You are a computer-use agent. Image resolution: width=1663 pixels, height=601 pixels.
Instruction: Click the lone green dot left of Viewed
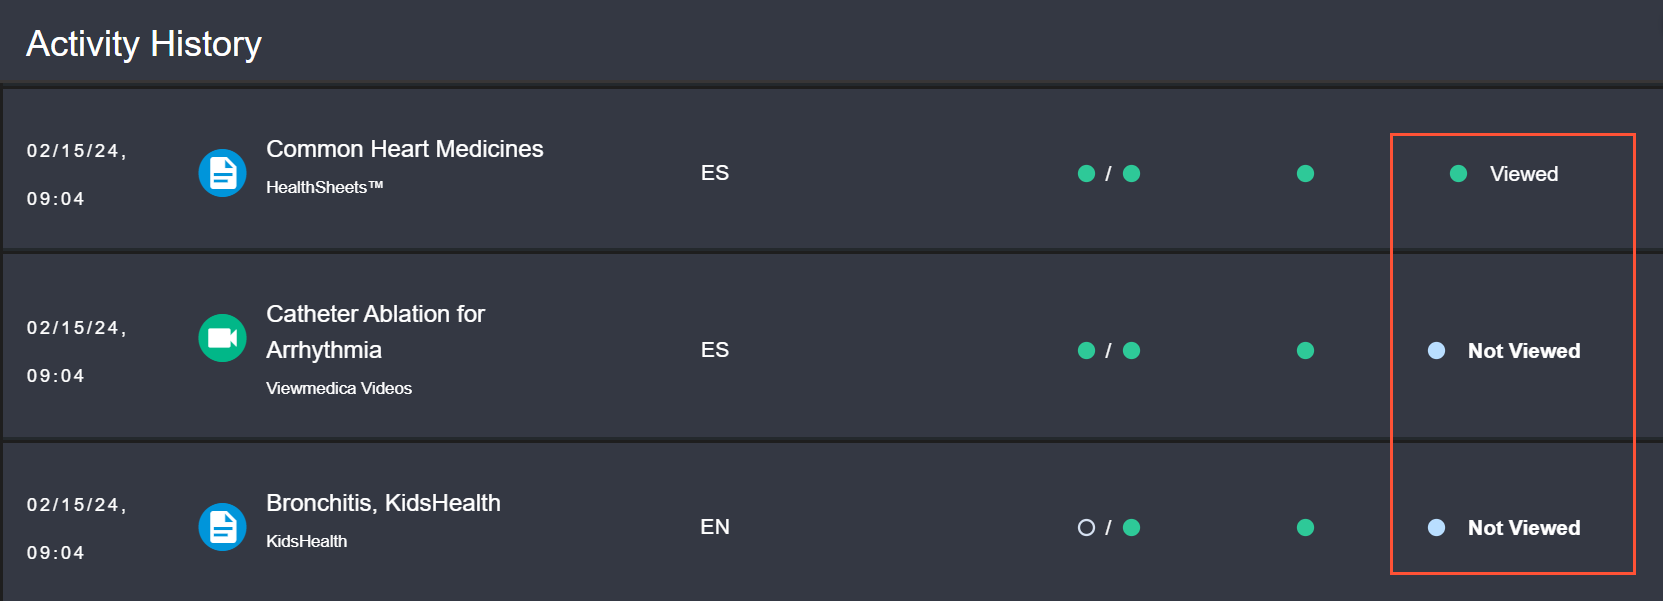[1305, 174]
